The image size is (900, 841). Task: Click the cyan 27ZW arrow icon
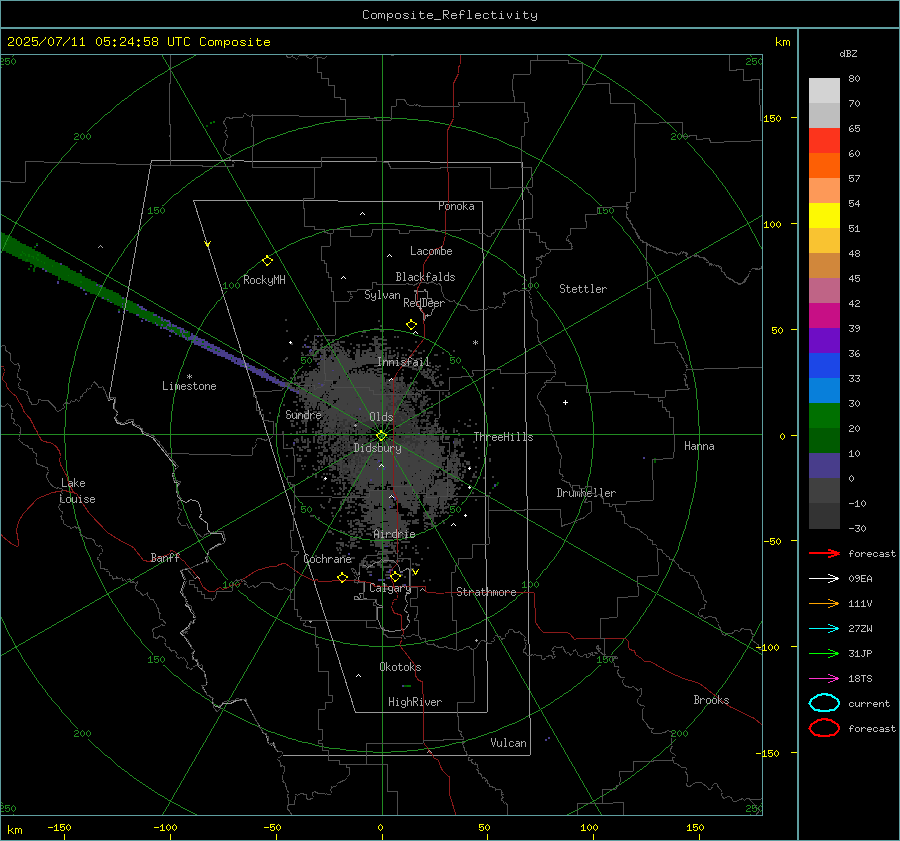tap(824, 629)
